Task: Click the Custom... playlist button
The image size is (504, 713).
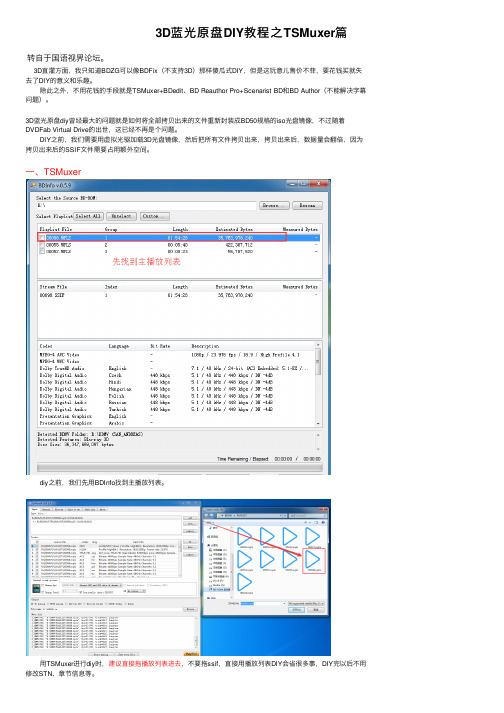Action: [155, 216]
